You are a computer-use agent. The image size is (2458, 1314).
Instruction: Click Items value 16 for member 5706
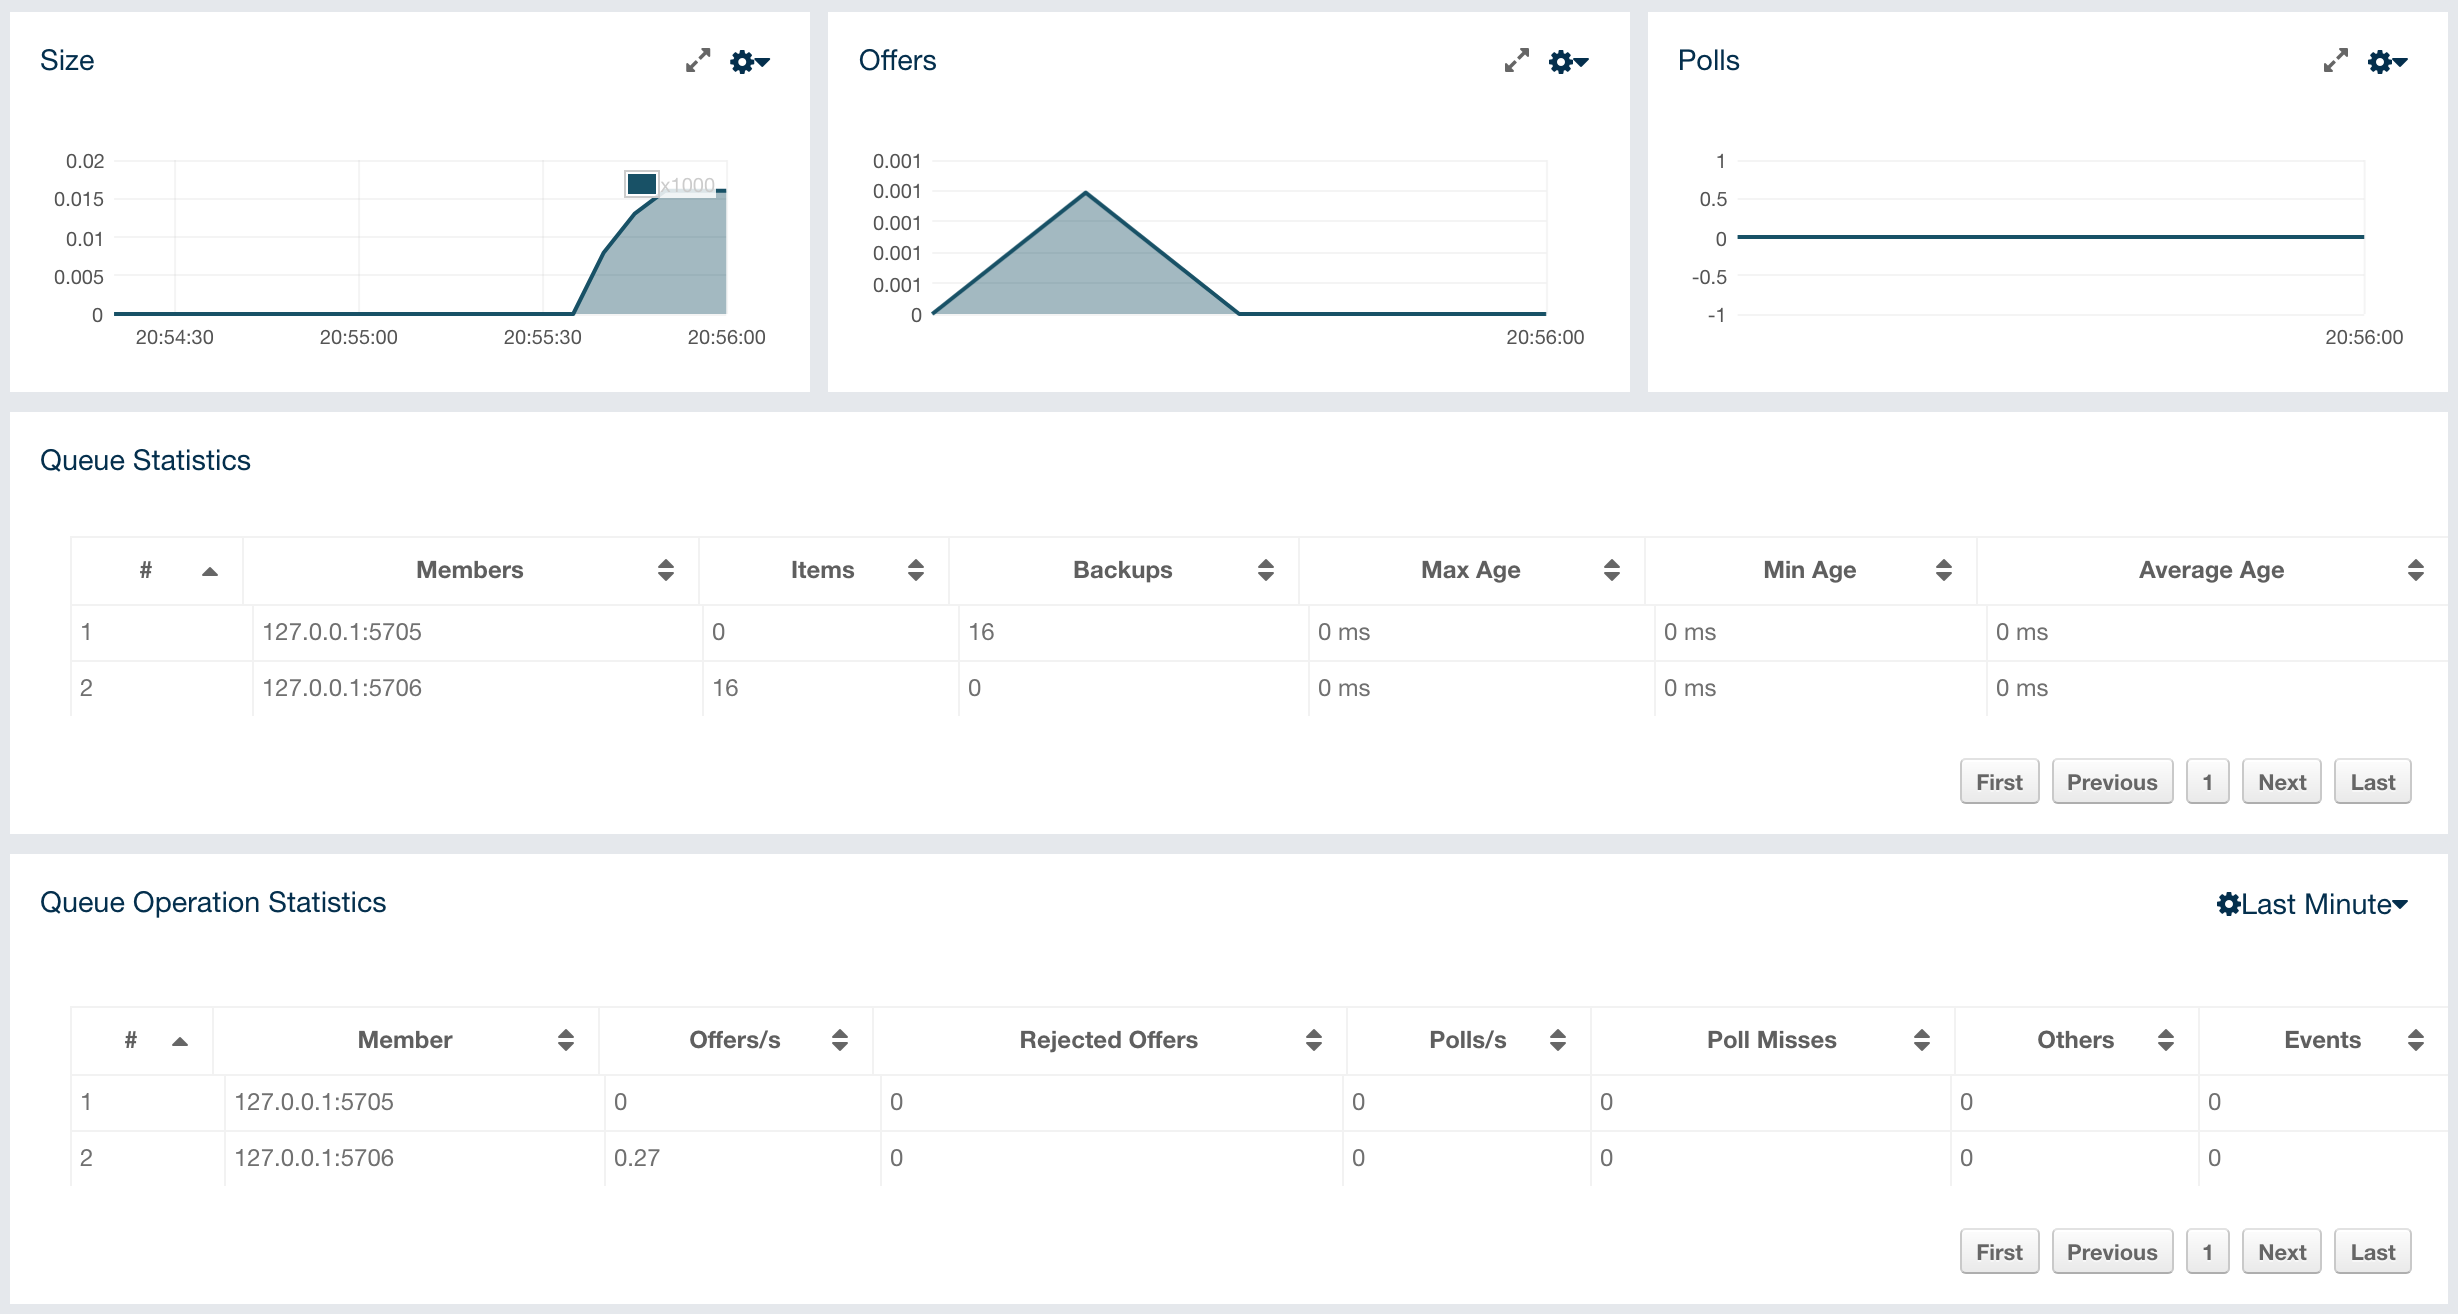[725, 688]
